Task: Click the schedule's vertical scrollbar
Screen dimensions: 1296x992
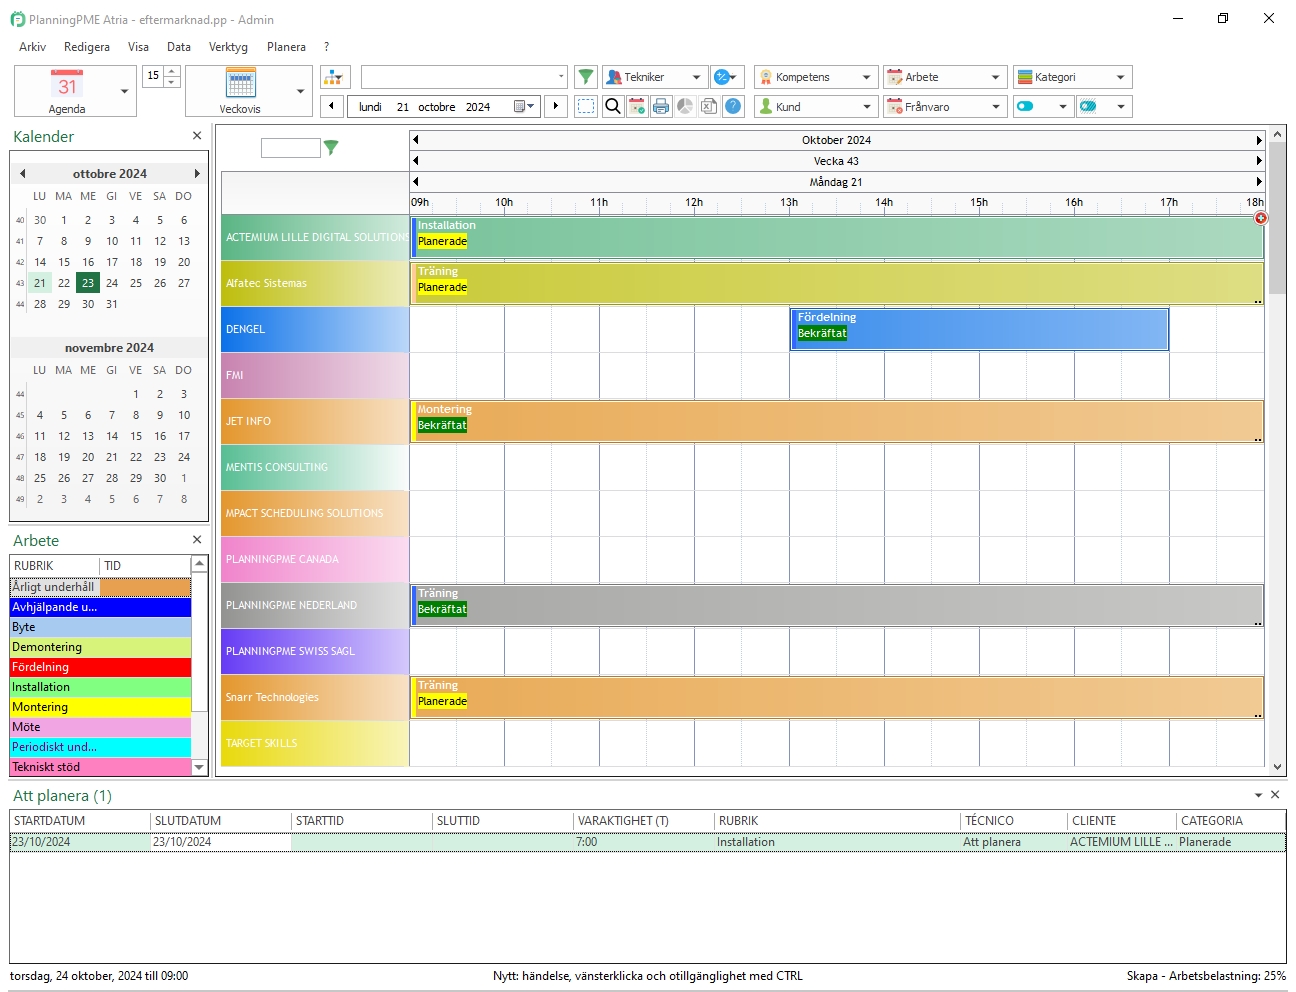Action: [x=1277, y=452]
